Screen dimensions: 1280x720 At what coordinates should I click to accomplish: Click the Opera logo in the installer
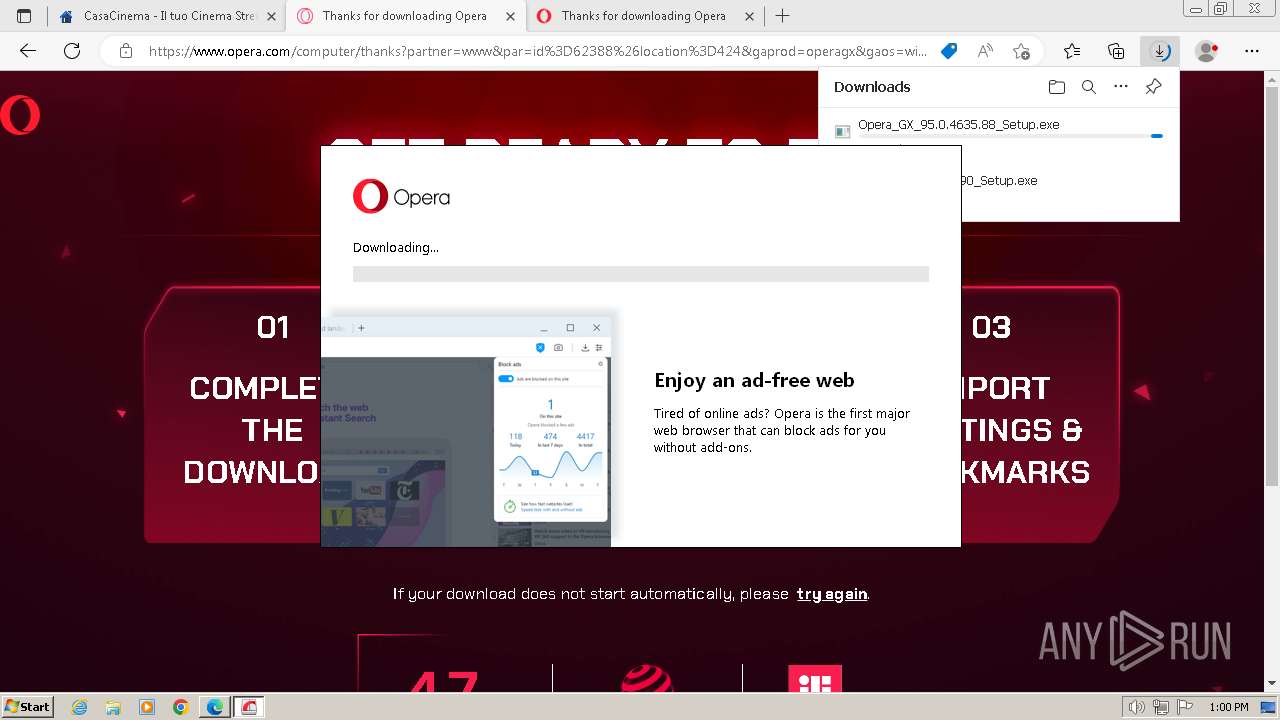point(401,197)
